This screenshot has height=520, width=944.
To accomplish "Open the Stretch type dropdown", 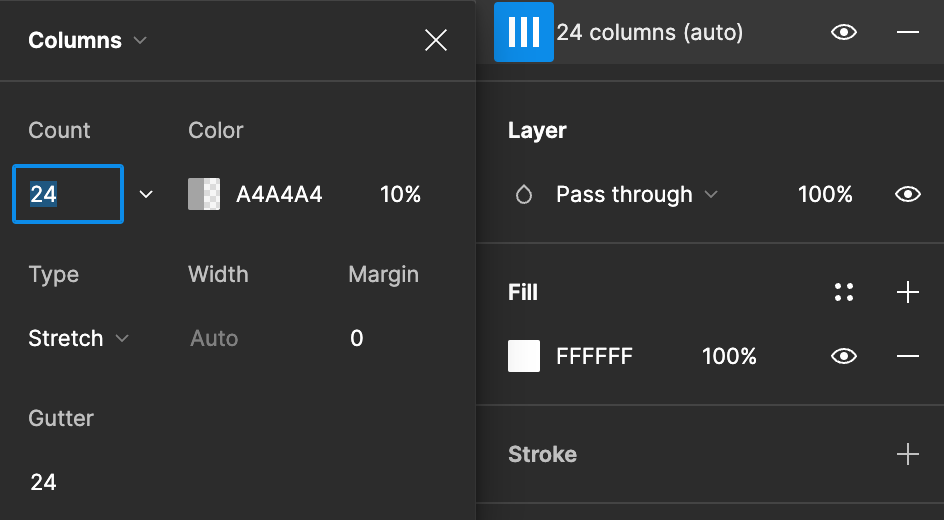I will click(x=79, y=339).
